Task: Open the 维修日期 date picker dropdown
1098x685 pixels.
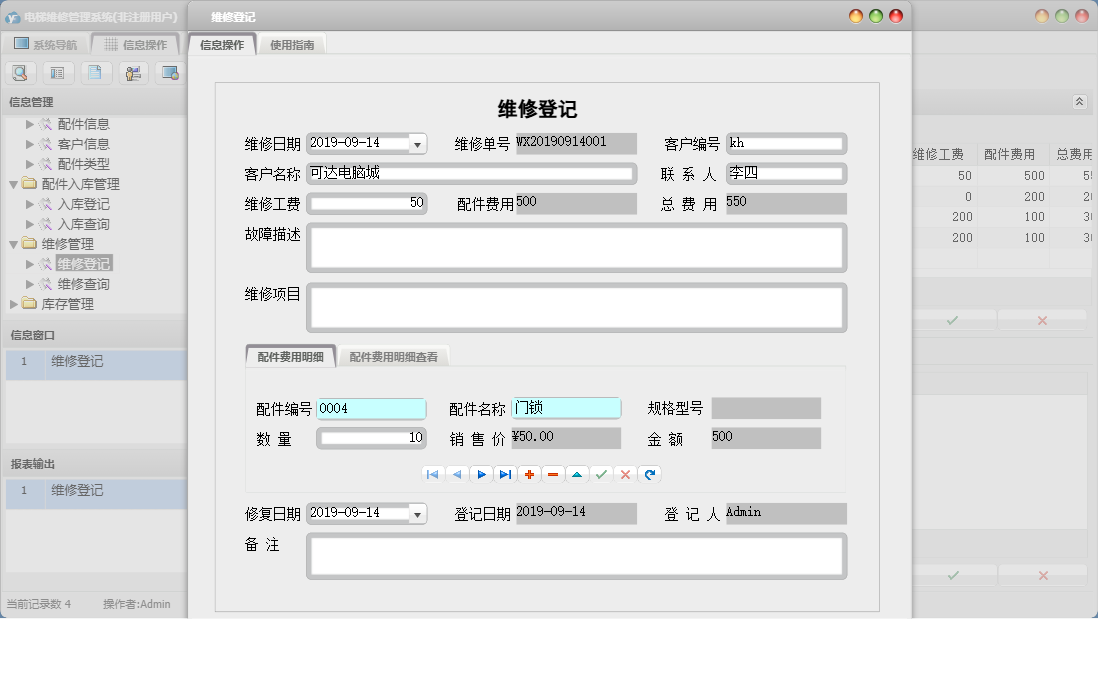Action: click(416, 143)
